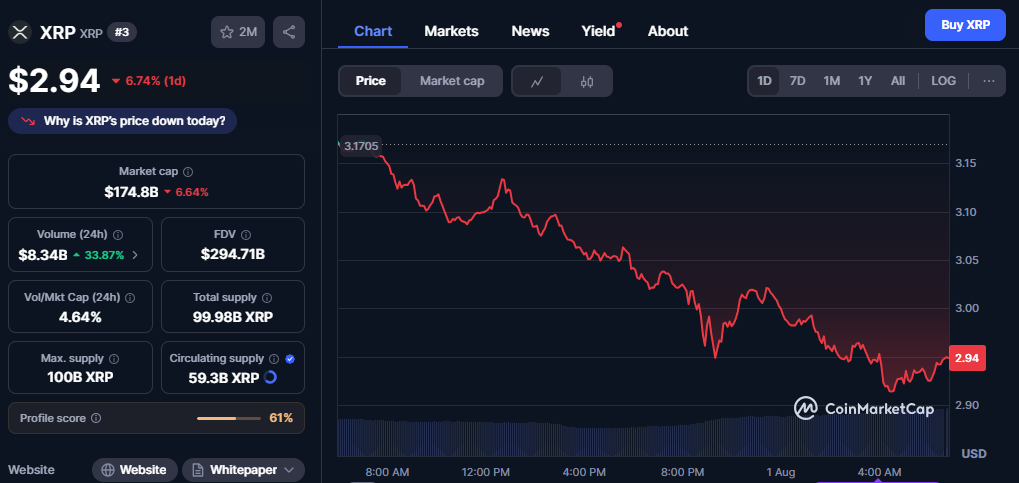This screenshot has height=483, width=1019.
Task: Open the share icon button
Action: pyautogui.click(x=289, y=33)
